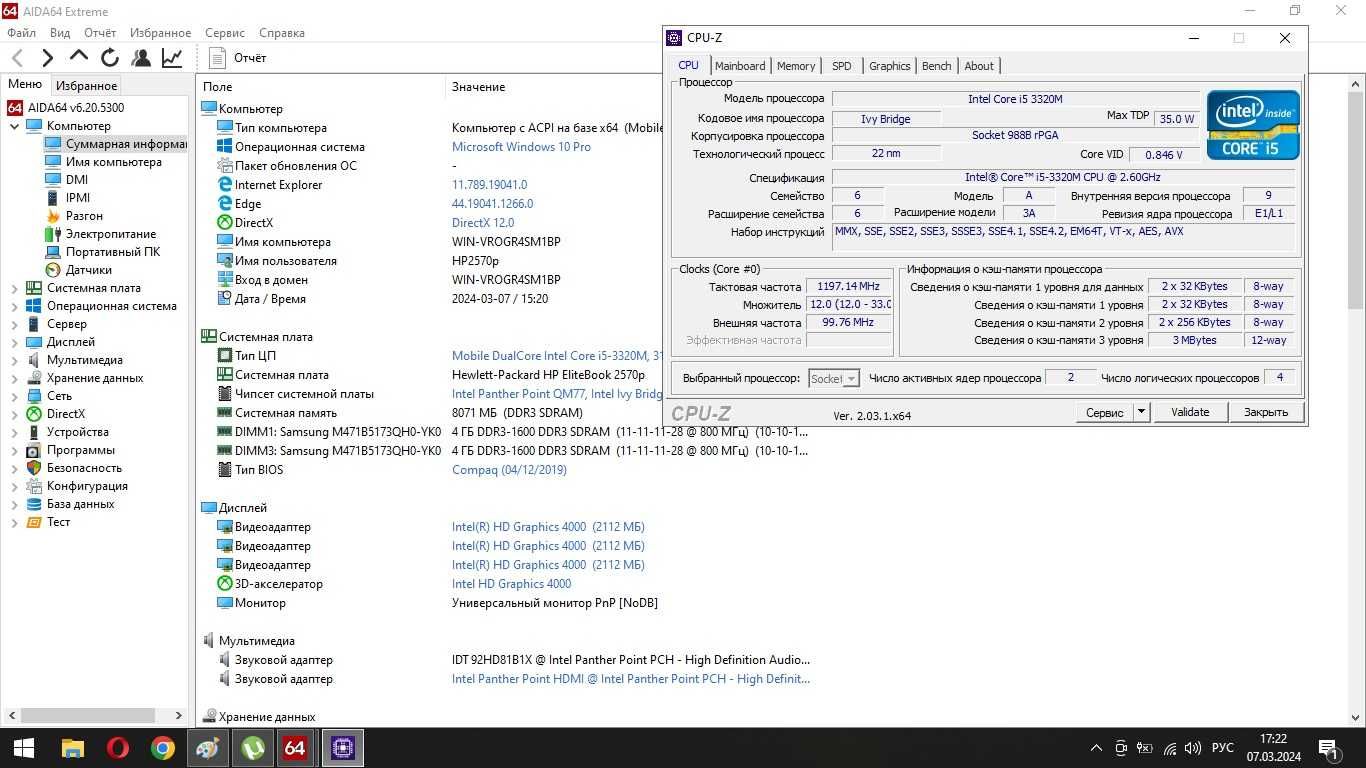Switch to the About tab in CPU-Z
This screenshot has width=1366, height=768.
(979, 66)
